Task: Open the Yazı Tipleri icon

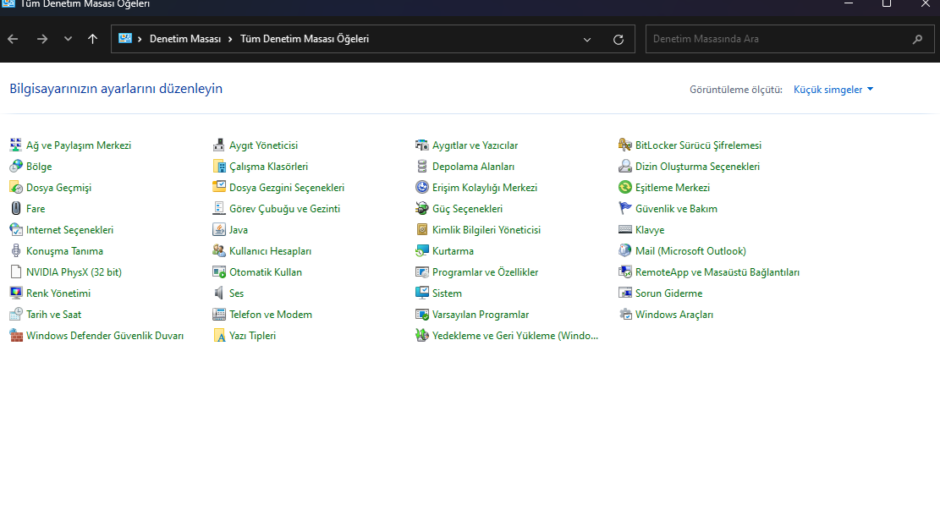Action: pos(220,336)
